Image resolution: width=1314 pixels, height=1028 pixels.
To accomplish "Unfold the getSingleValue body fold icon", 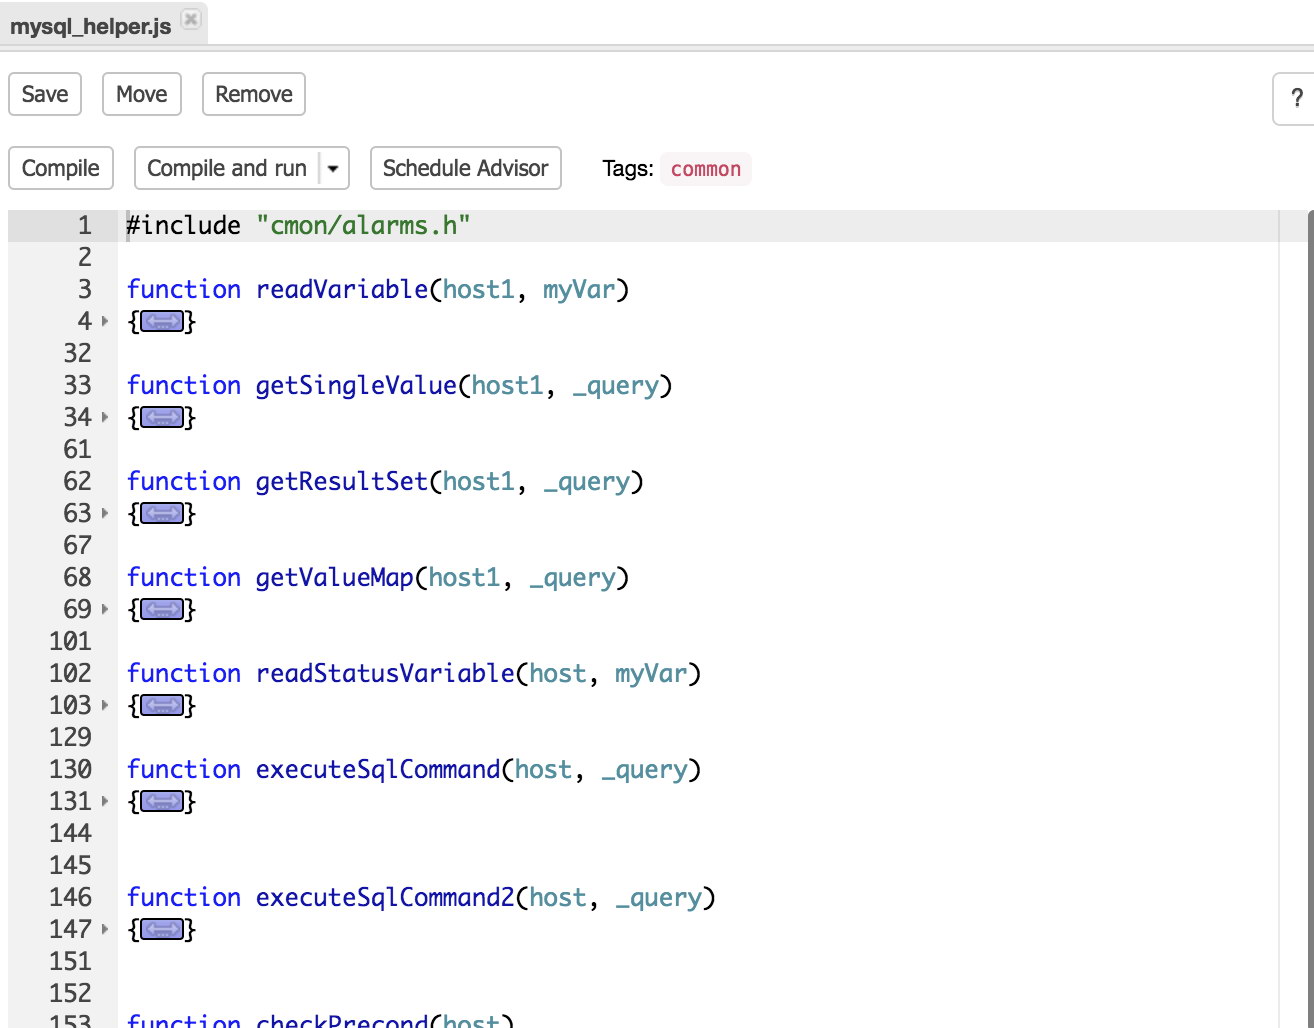I will (x=162, y=418).
